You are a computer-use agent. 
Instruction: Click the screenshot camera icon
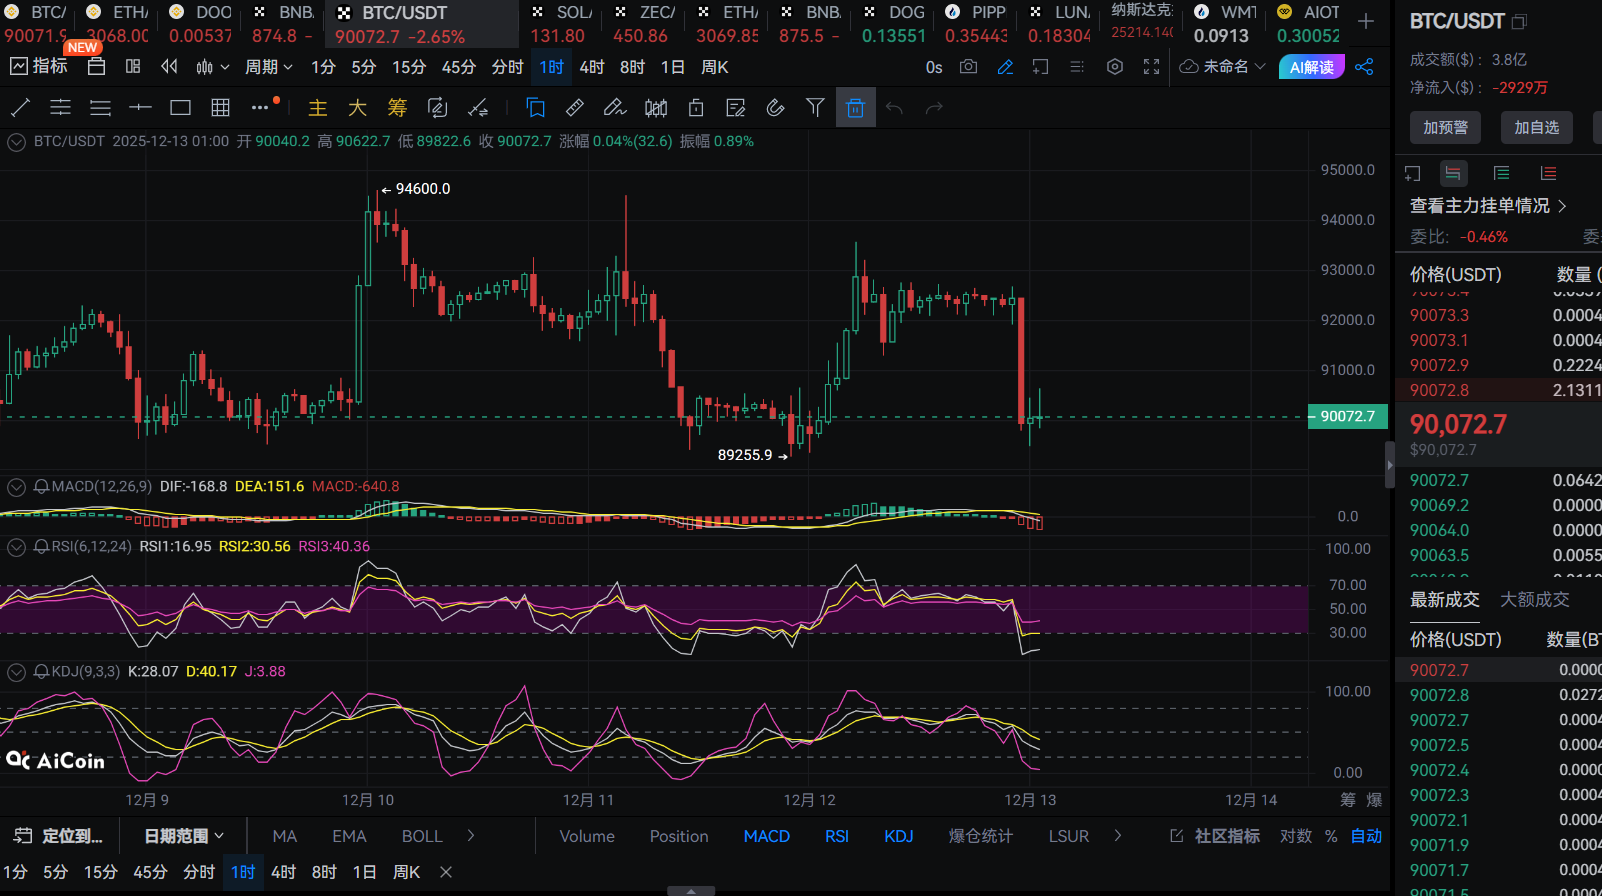tap(968, 67)
